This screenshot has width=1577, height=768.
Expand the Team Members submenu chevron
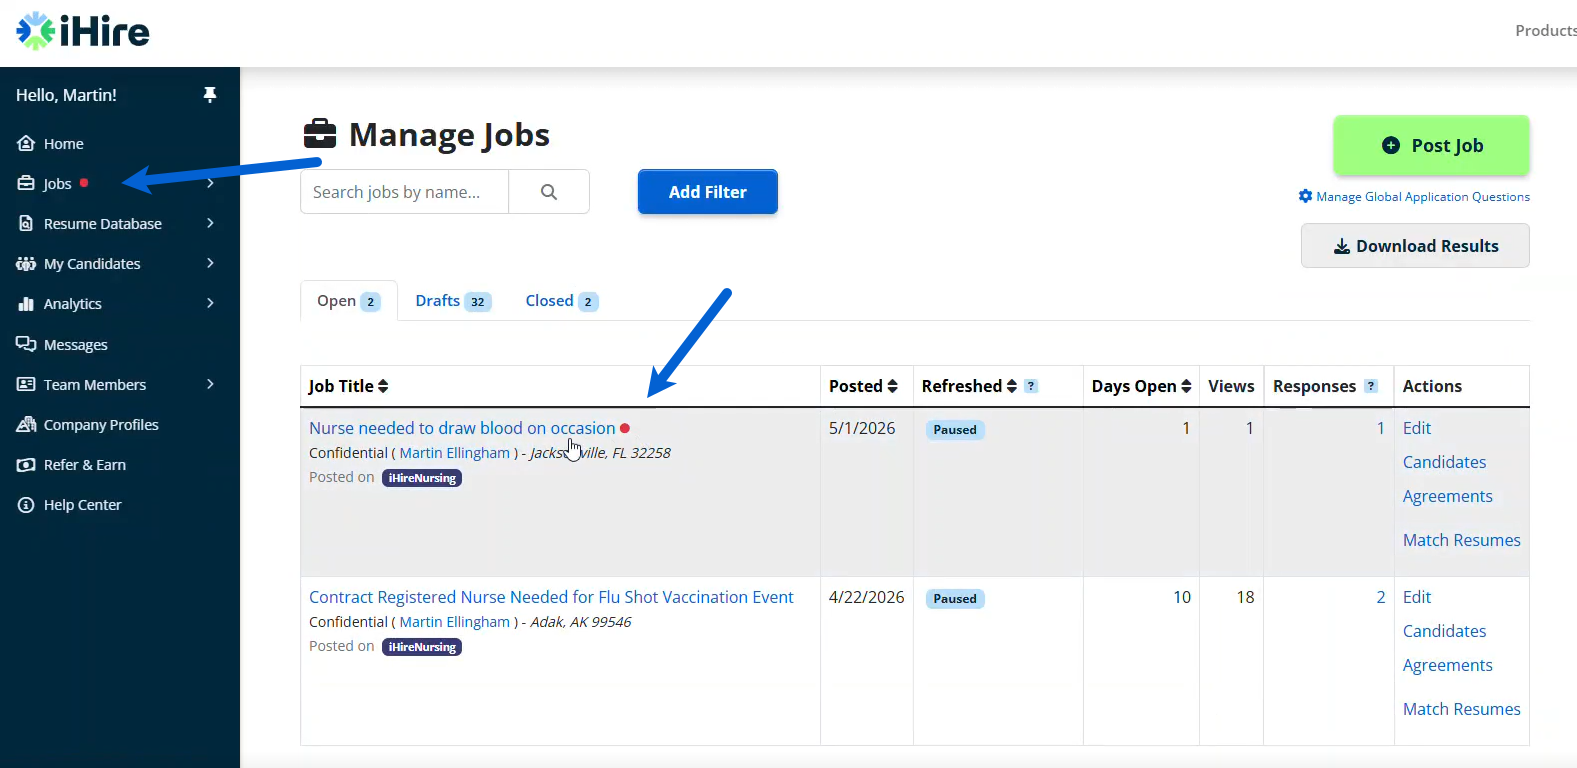(x=210, y=384)
